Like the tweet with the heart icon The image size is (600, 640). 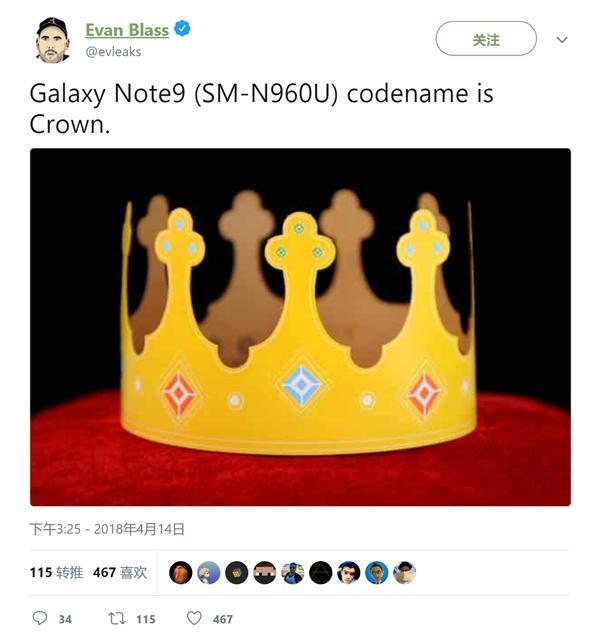194,618
